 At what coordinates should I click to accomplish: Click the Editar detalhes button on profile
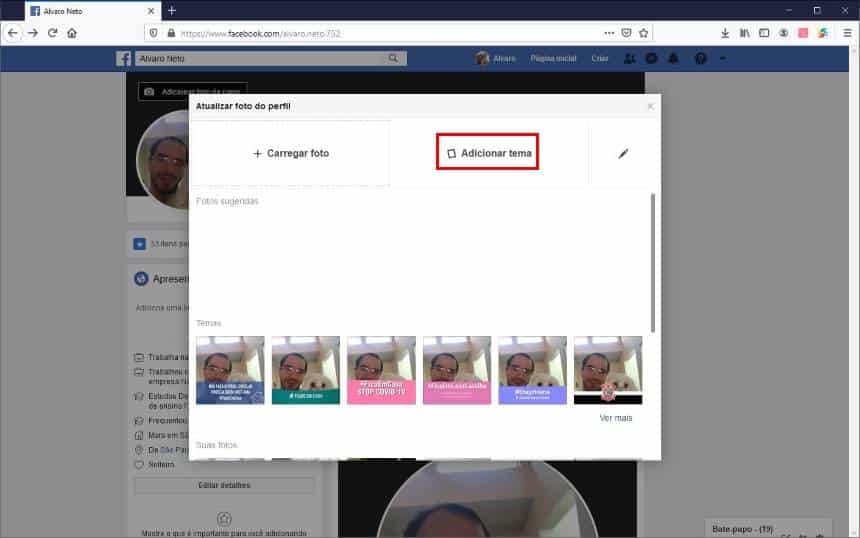224,485
